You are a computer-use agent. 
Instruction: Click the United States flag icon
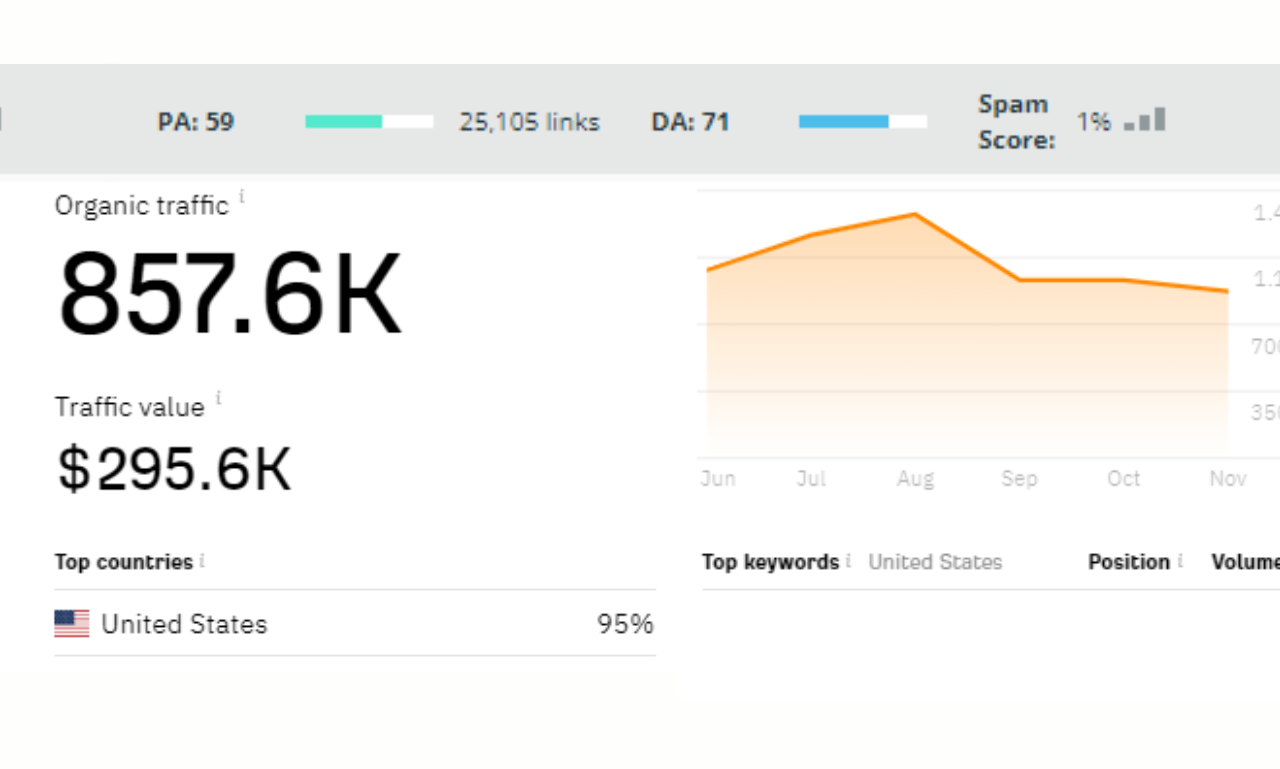72,624
